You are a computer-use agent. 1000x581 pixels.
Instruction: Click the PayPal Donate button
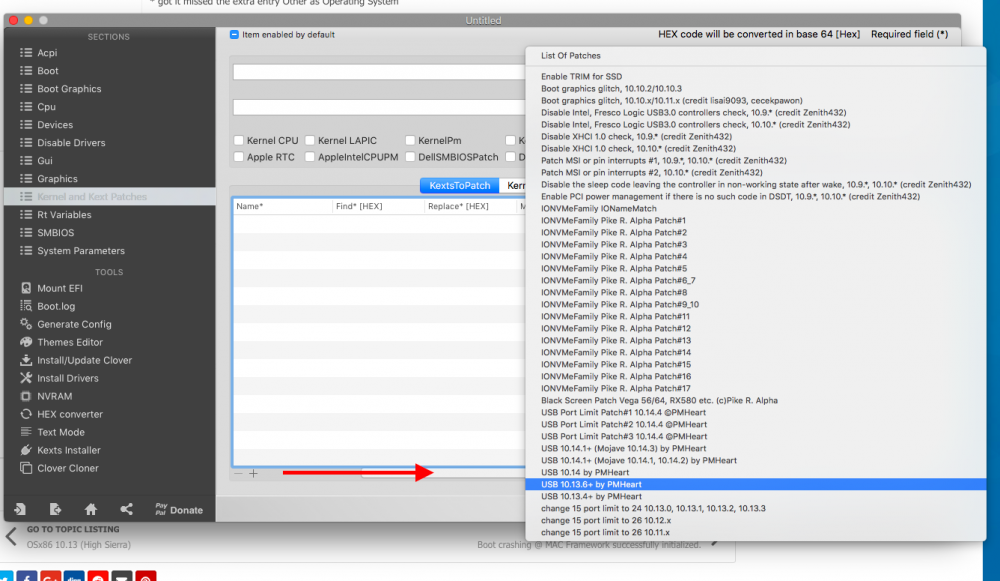click(179, 510)
